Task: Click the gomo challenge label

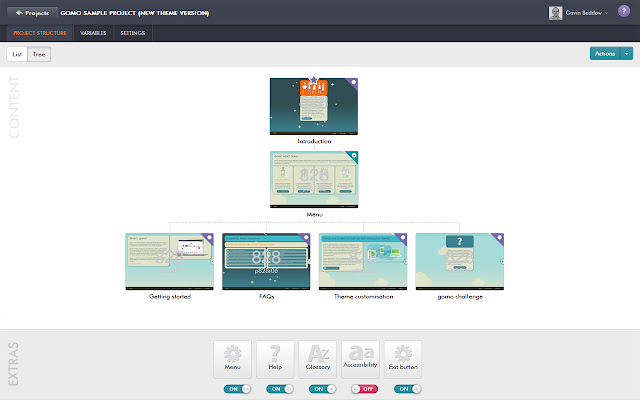Action: tap(460, 297)
